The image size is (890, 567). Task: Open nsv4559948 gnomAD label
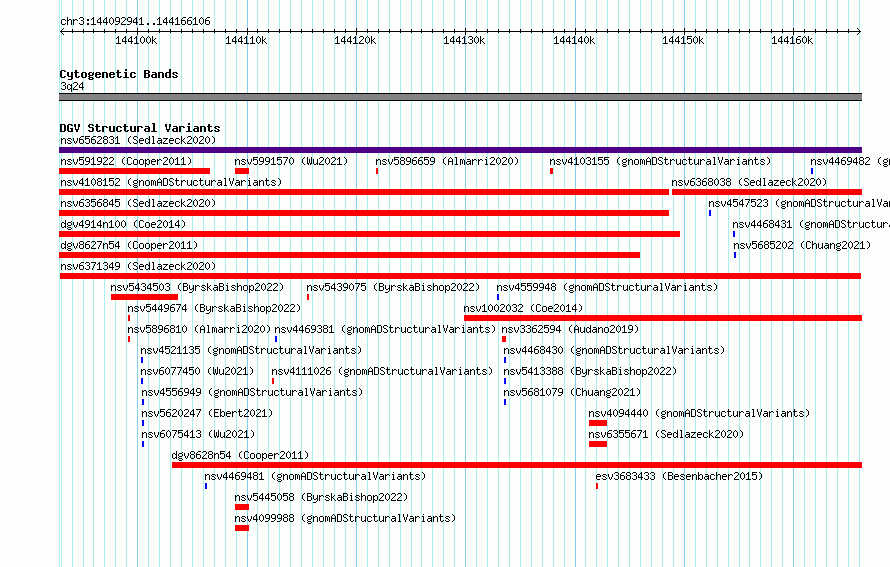coord(607,287)
